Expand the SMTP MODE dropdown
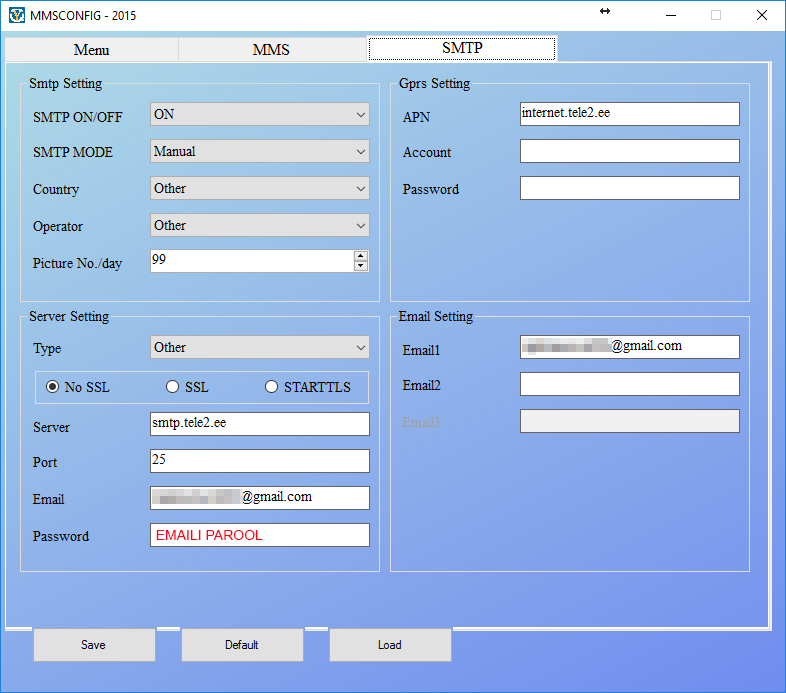The height and width of the screenshot is (693, 786). pyautogui.click(x=259, y=152)
